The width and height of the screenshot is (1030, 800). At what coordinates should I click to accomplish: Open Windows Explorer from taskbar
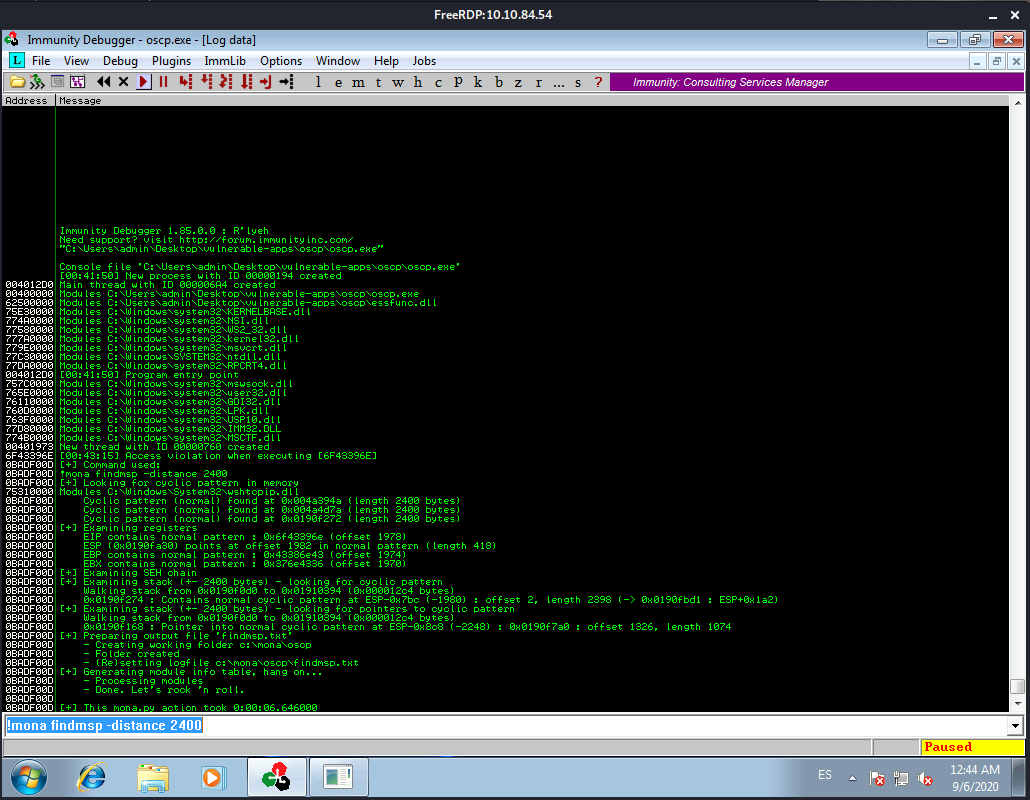[x=153, y=778]
